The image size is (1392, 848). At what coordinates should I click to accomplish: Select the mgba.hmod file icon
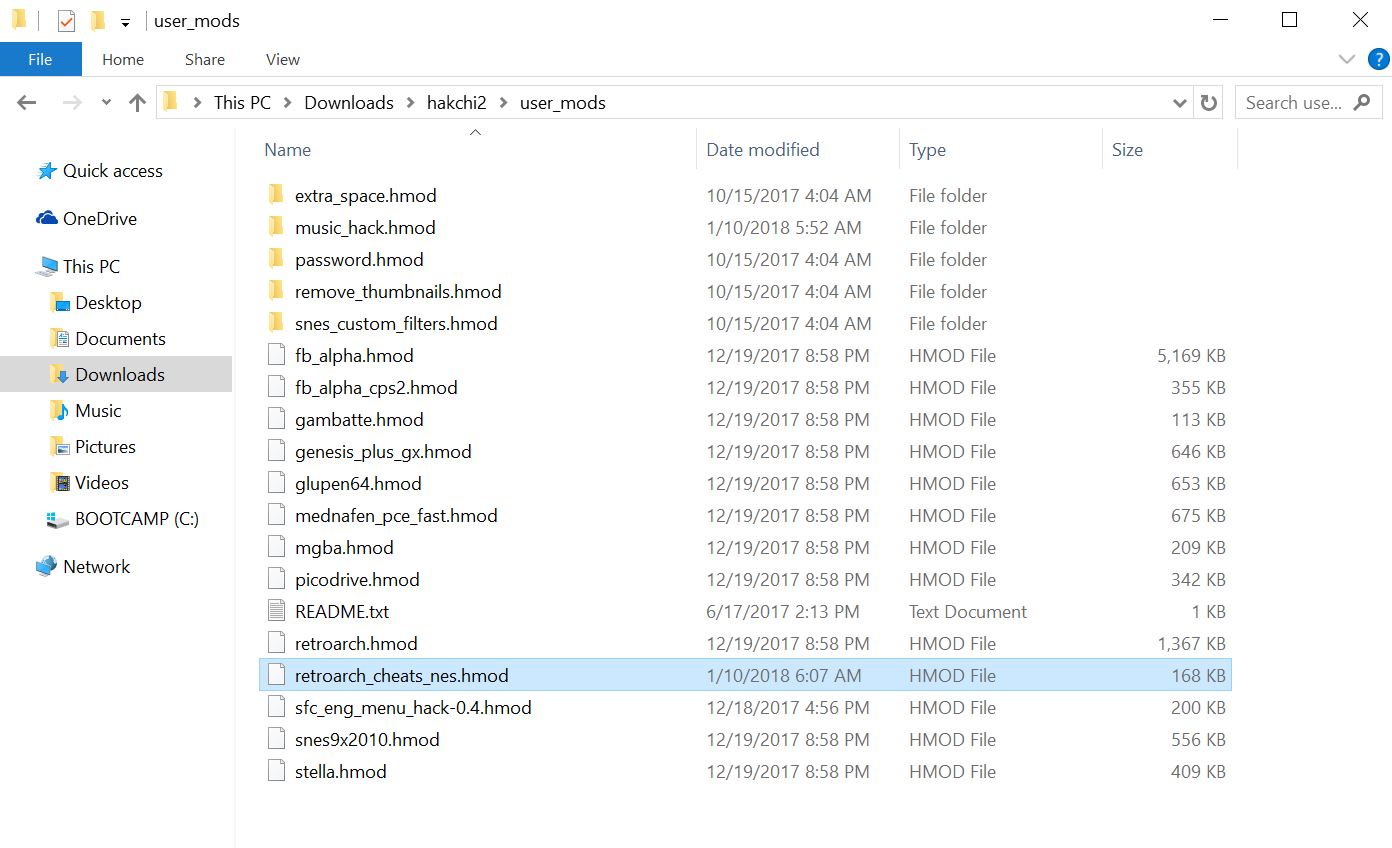pyautogui.click(x=277, y=547)
